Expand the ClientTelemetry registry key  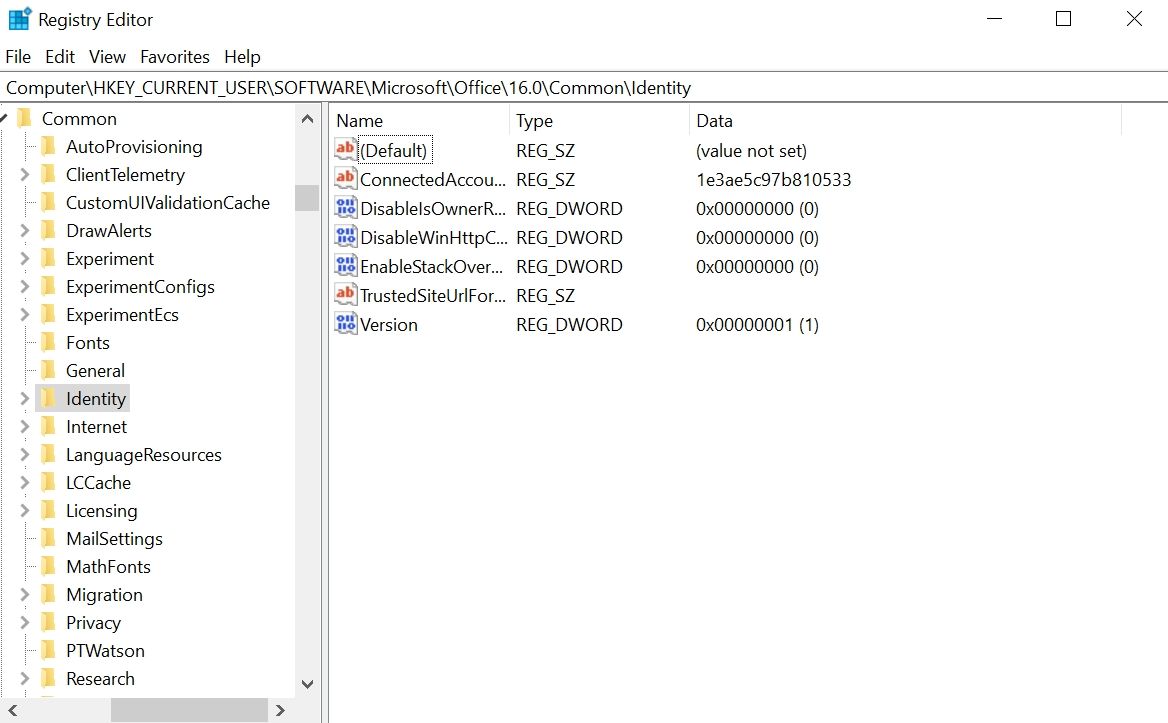(25, 174)
